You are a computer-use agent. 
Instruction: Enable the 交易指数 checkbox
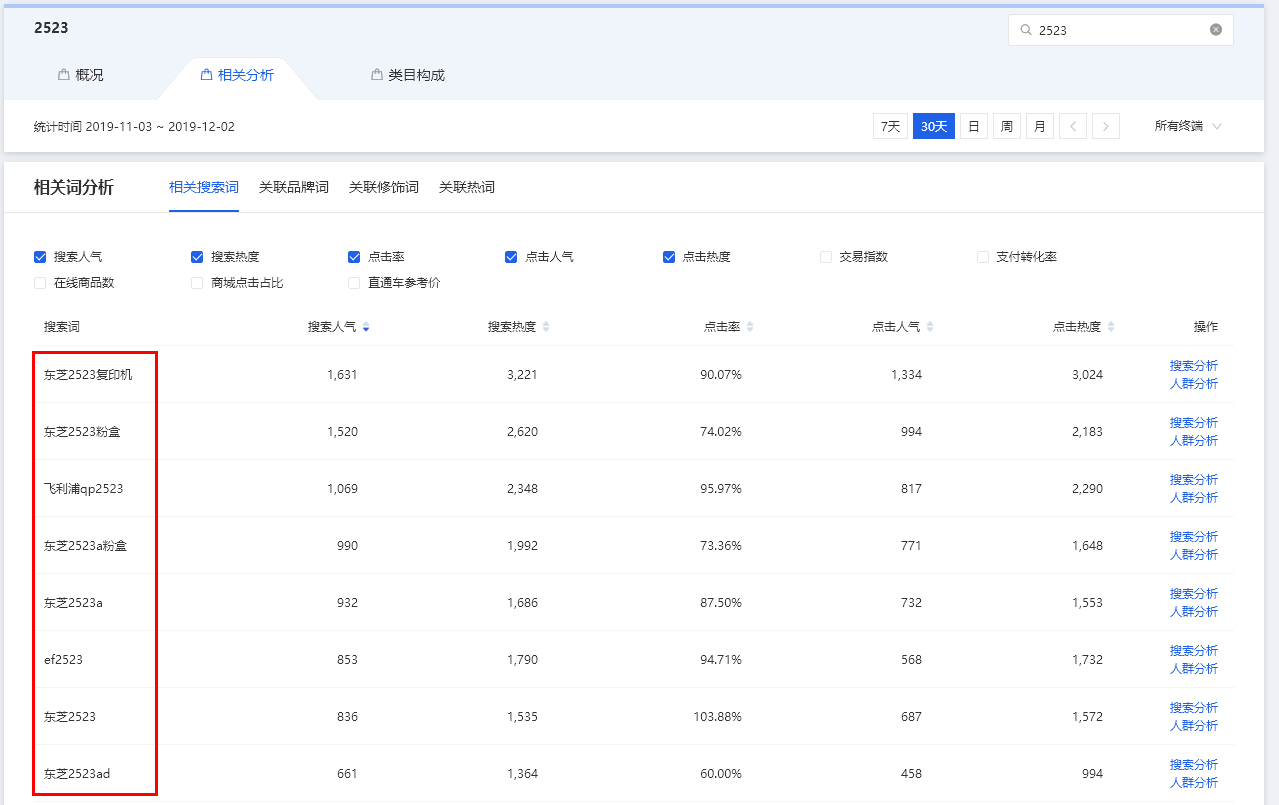coord(826,257)
